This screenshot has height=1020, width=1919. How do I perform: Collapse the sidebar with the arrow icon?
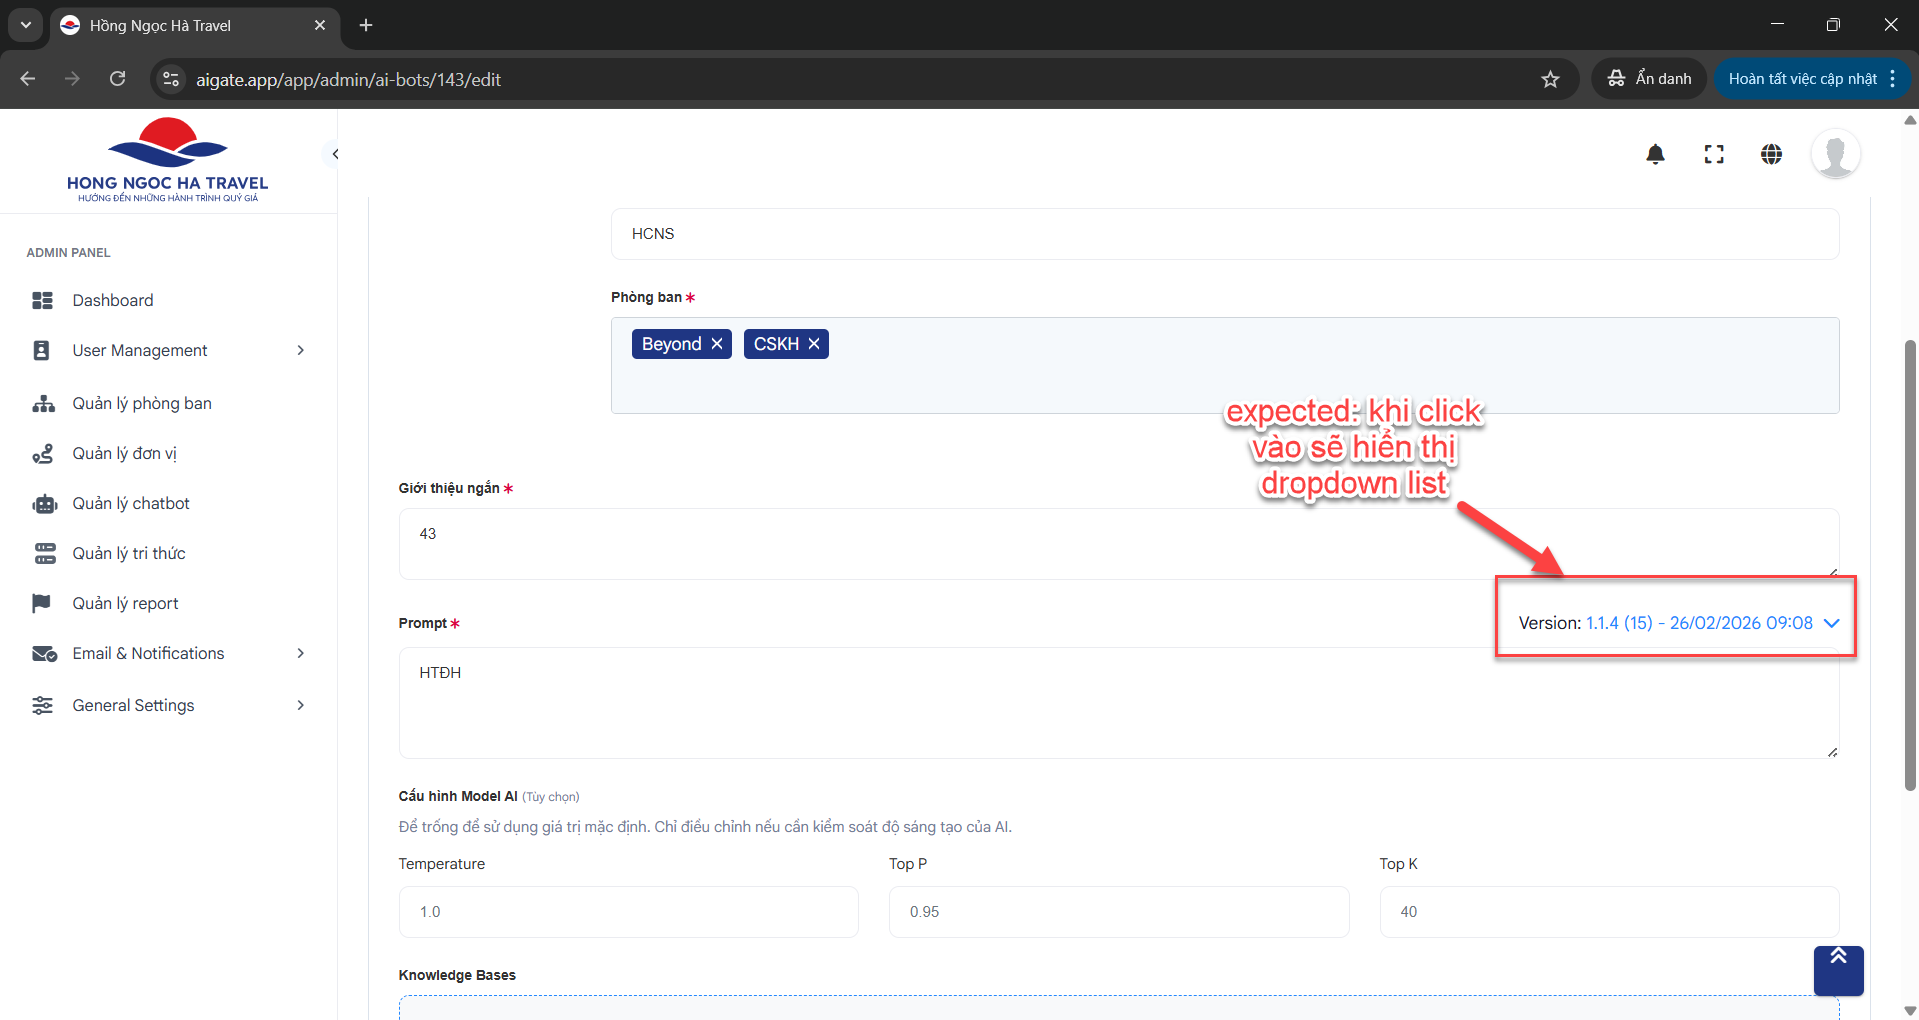click(x=335, y=154)
